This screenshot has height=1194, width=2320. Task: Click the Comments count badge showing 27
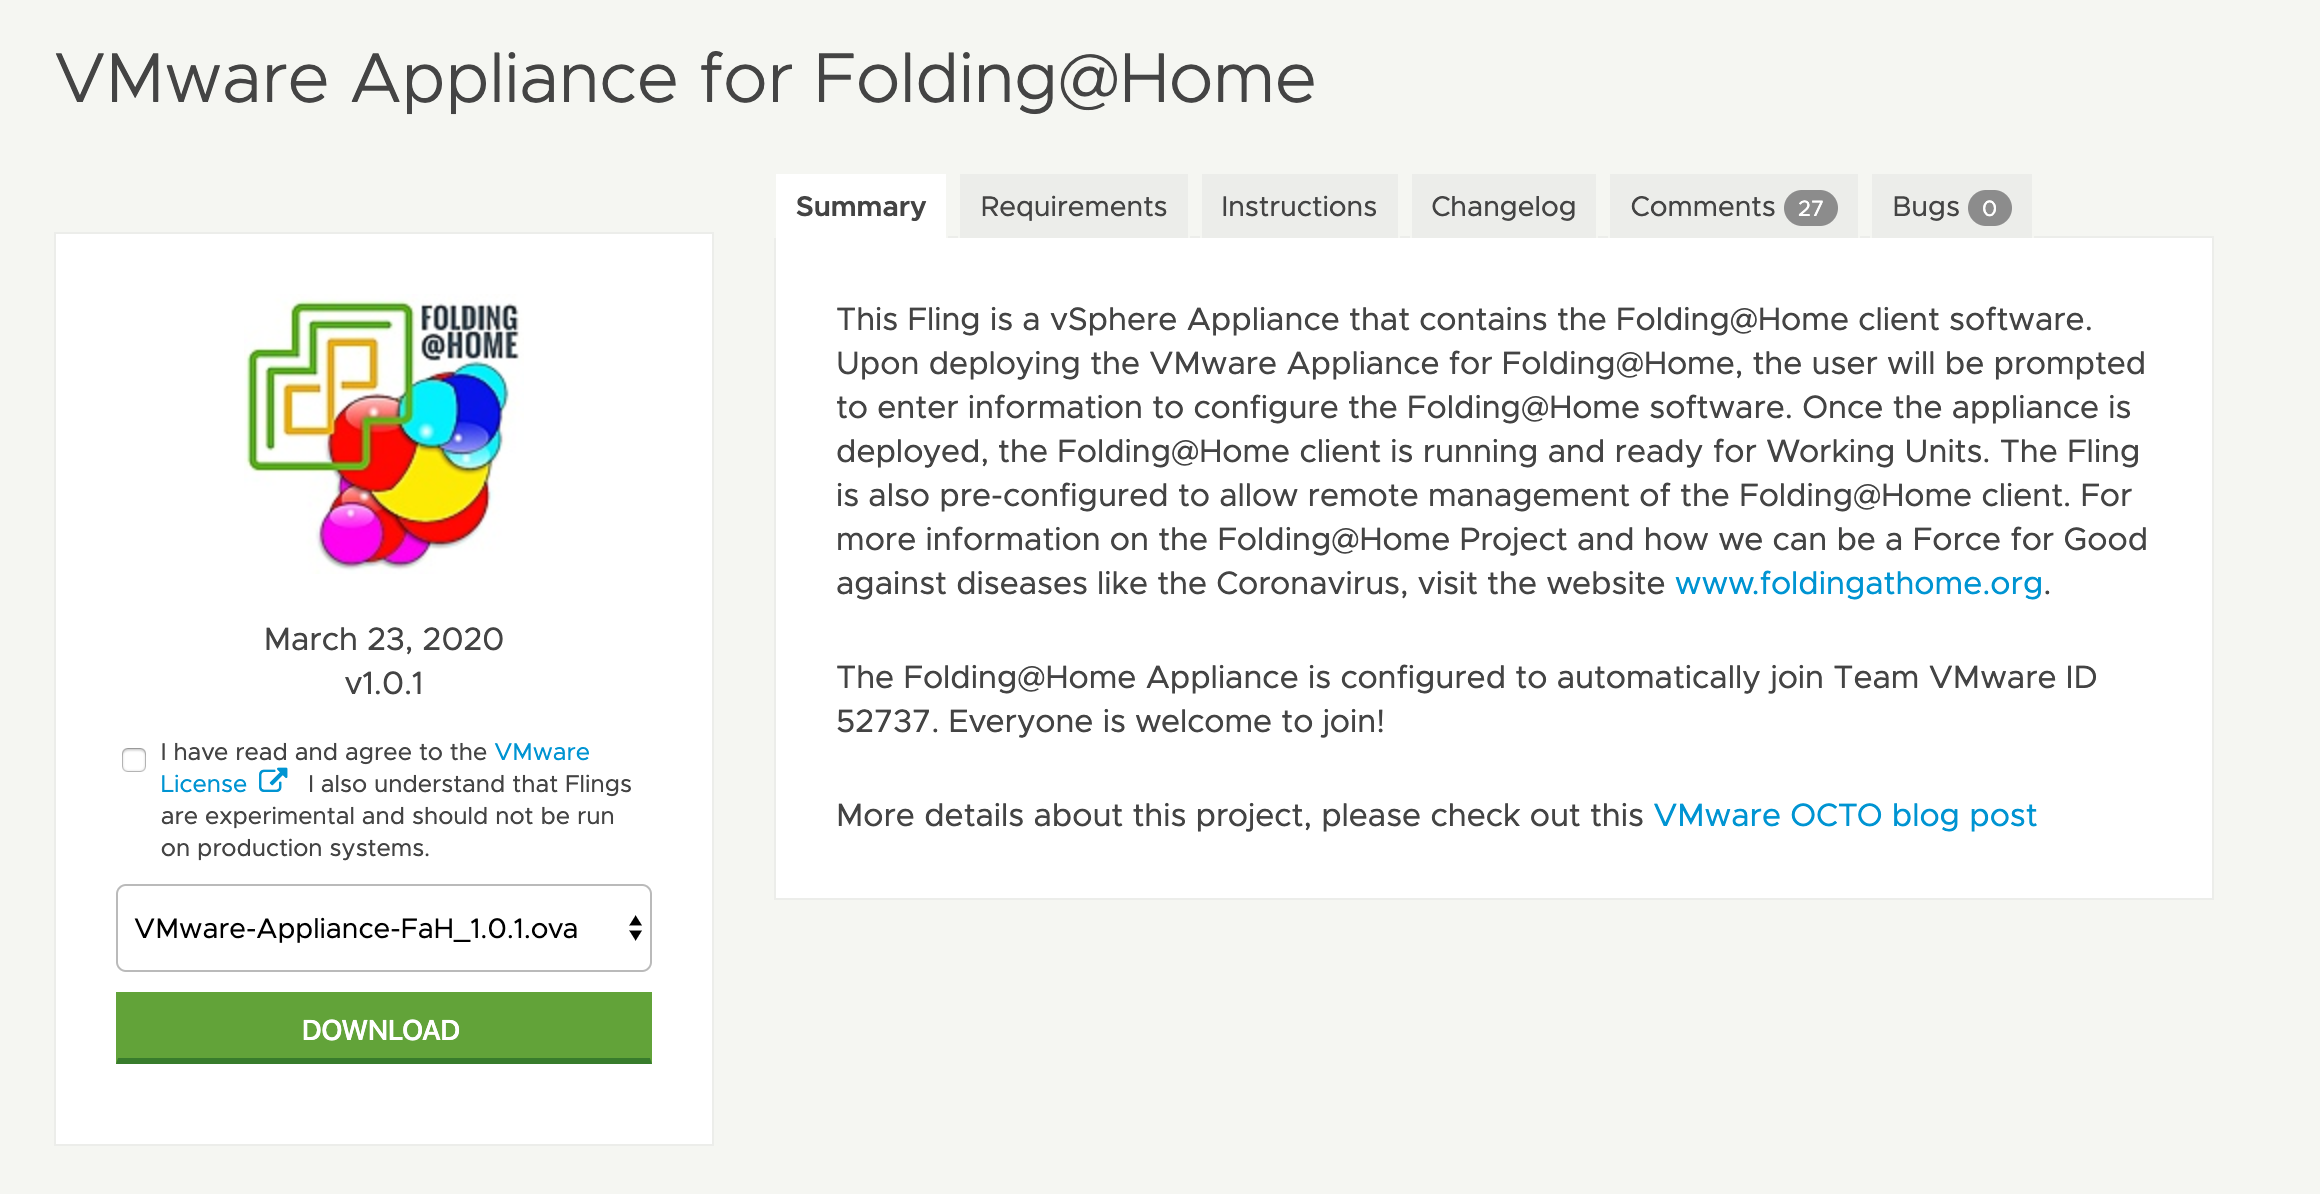(x=1809, y=207)
